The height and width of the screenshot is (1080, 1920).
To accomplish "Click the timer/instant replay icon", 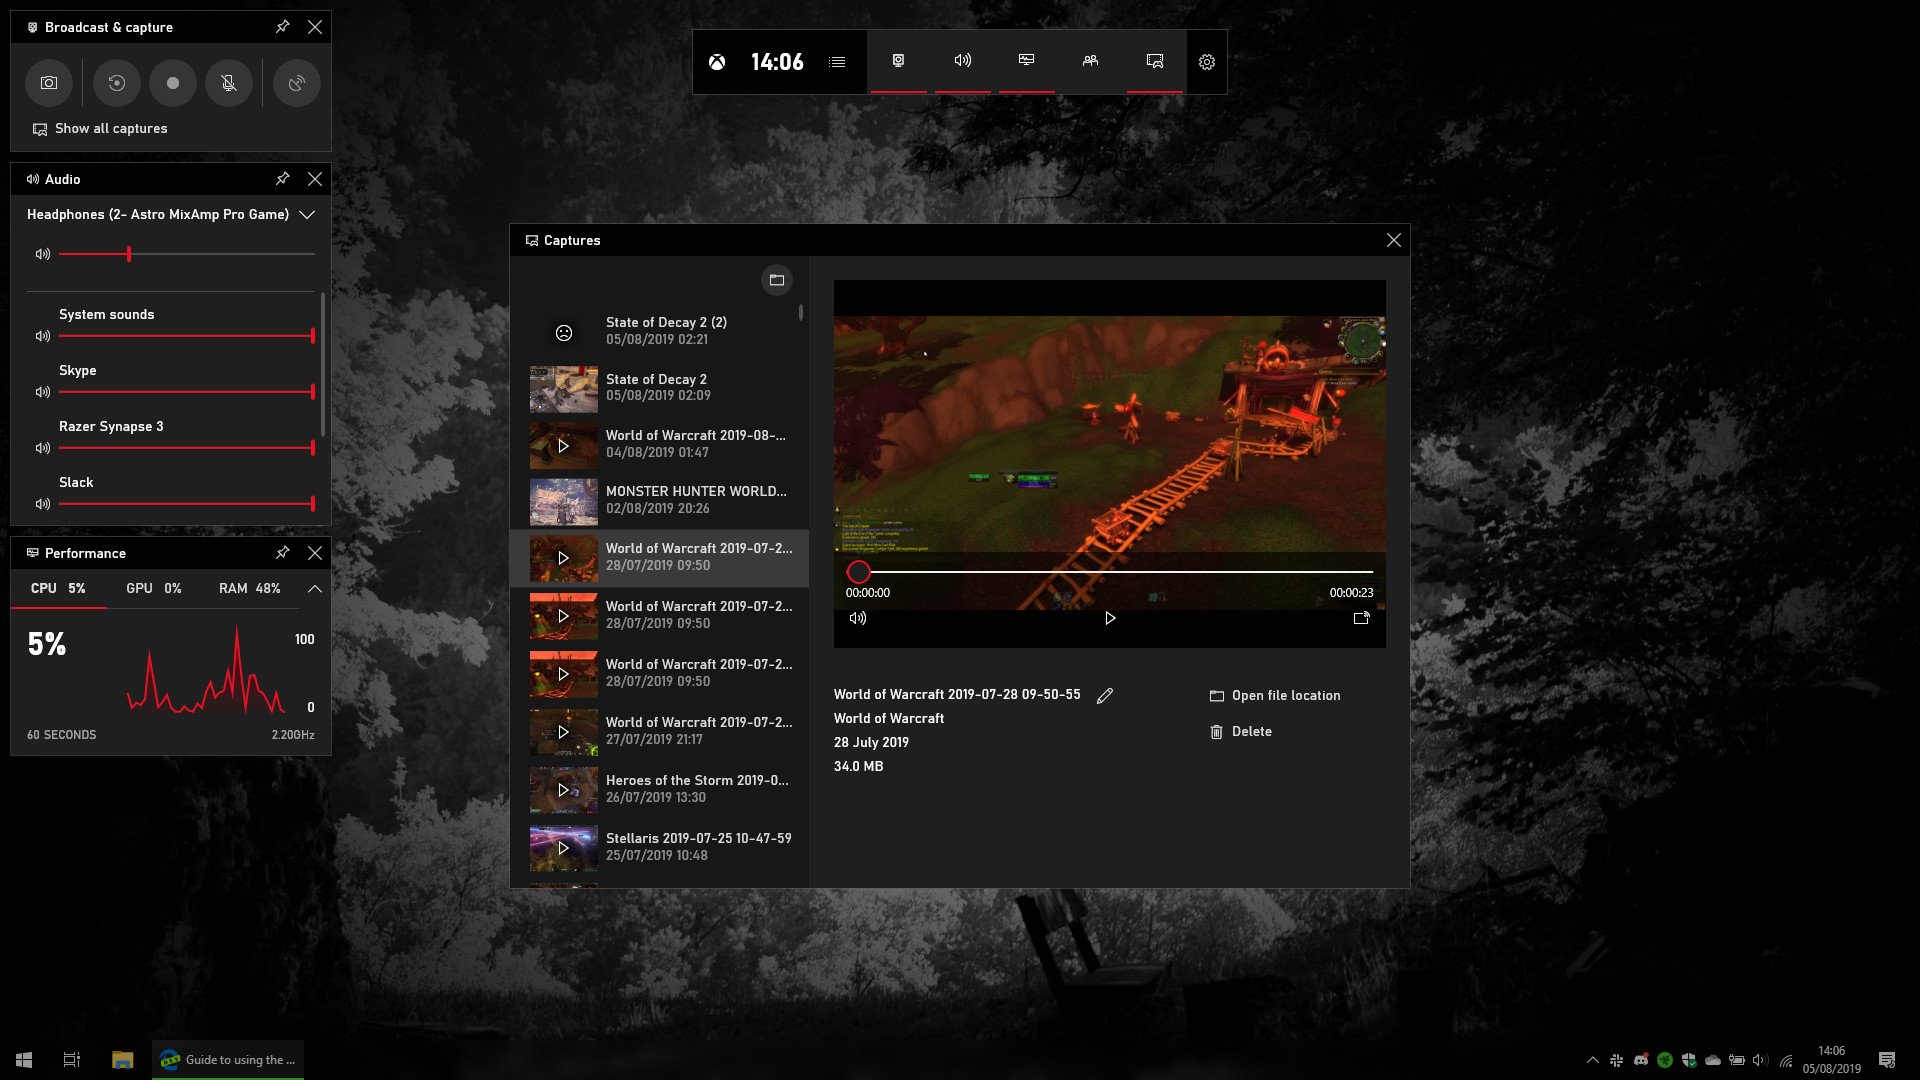I will coord(116,82).
